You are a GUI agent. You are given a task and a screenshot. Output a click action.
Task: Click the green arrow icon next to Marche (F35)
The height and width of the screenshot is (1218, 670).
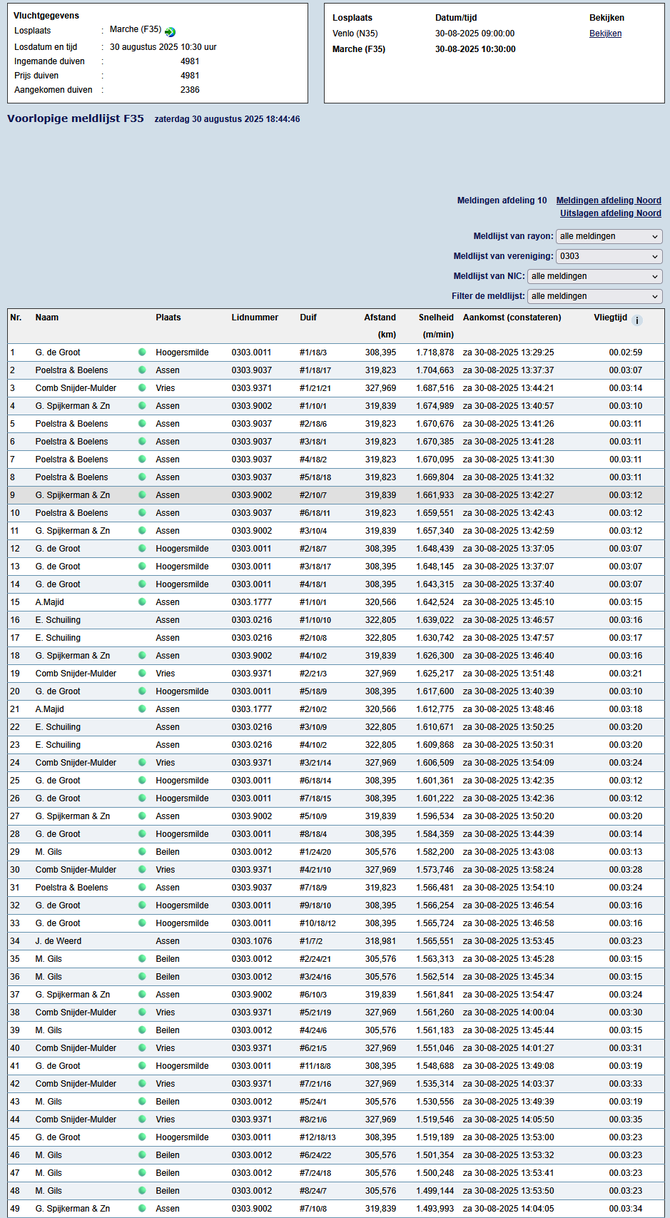(170, 32)
